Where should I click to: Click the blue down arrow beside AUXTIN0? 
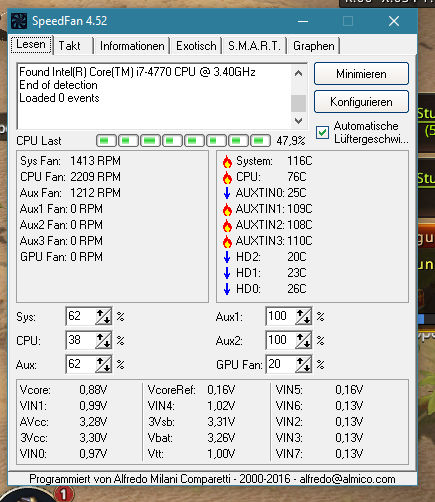[x=227, y=193]
